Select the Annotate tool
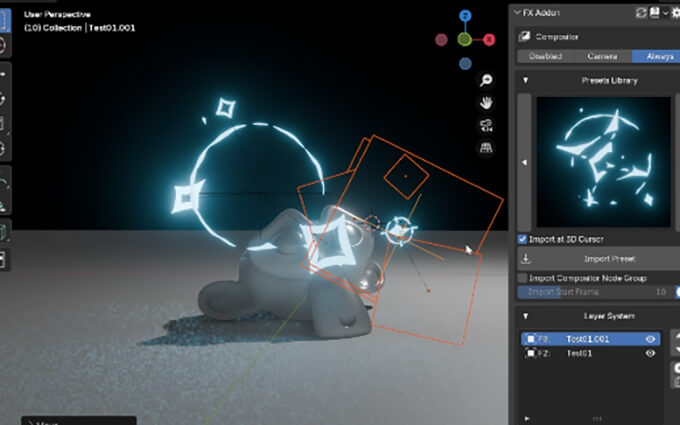Screen dimensions: 680x425 coord(3,182)
